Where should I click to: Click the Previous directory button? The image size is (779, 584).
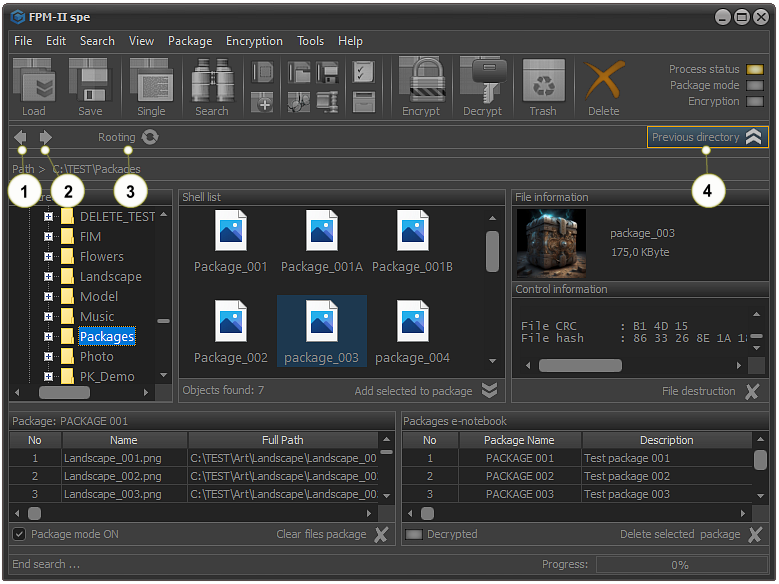[x=707, y=137]
